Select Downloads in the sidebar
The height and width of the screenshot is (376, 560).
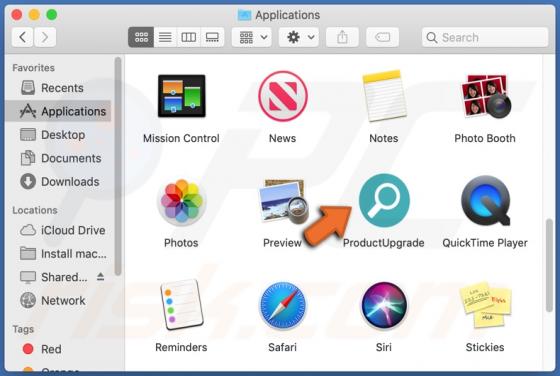pos(58,182)
